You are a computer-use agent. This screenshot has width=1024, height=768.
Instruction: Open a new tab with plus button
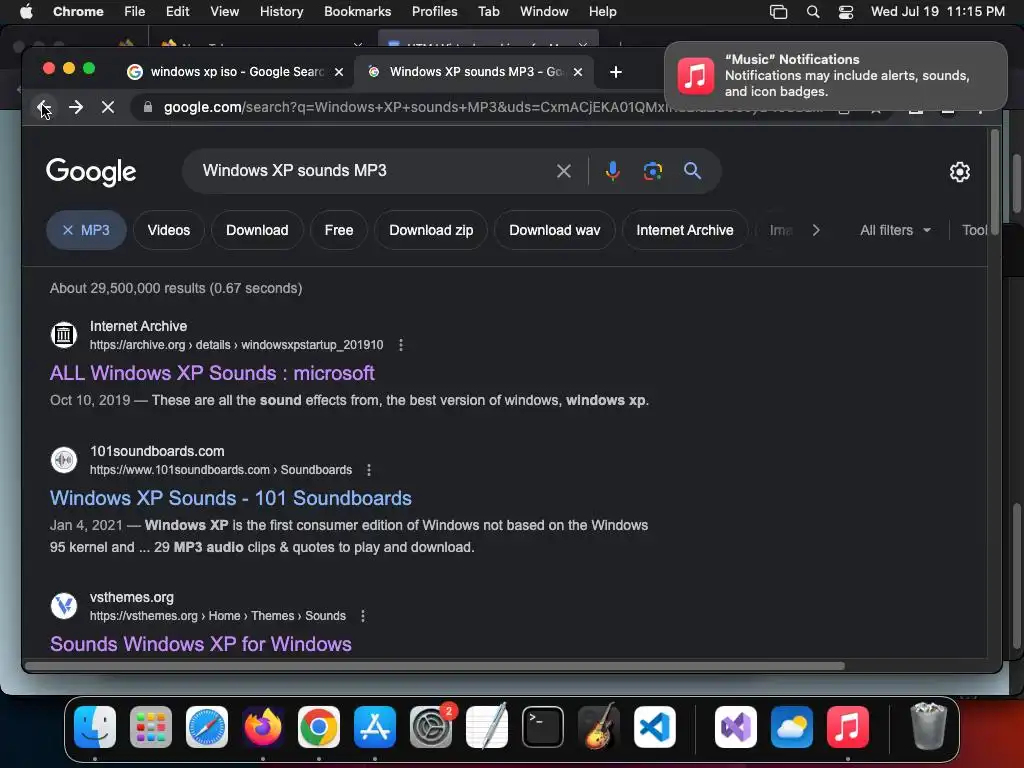tap(616, 72)
